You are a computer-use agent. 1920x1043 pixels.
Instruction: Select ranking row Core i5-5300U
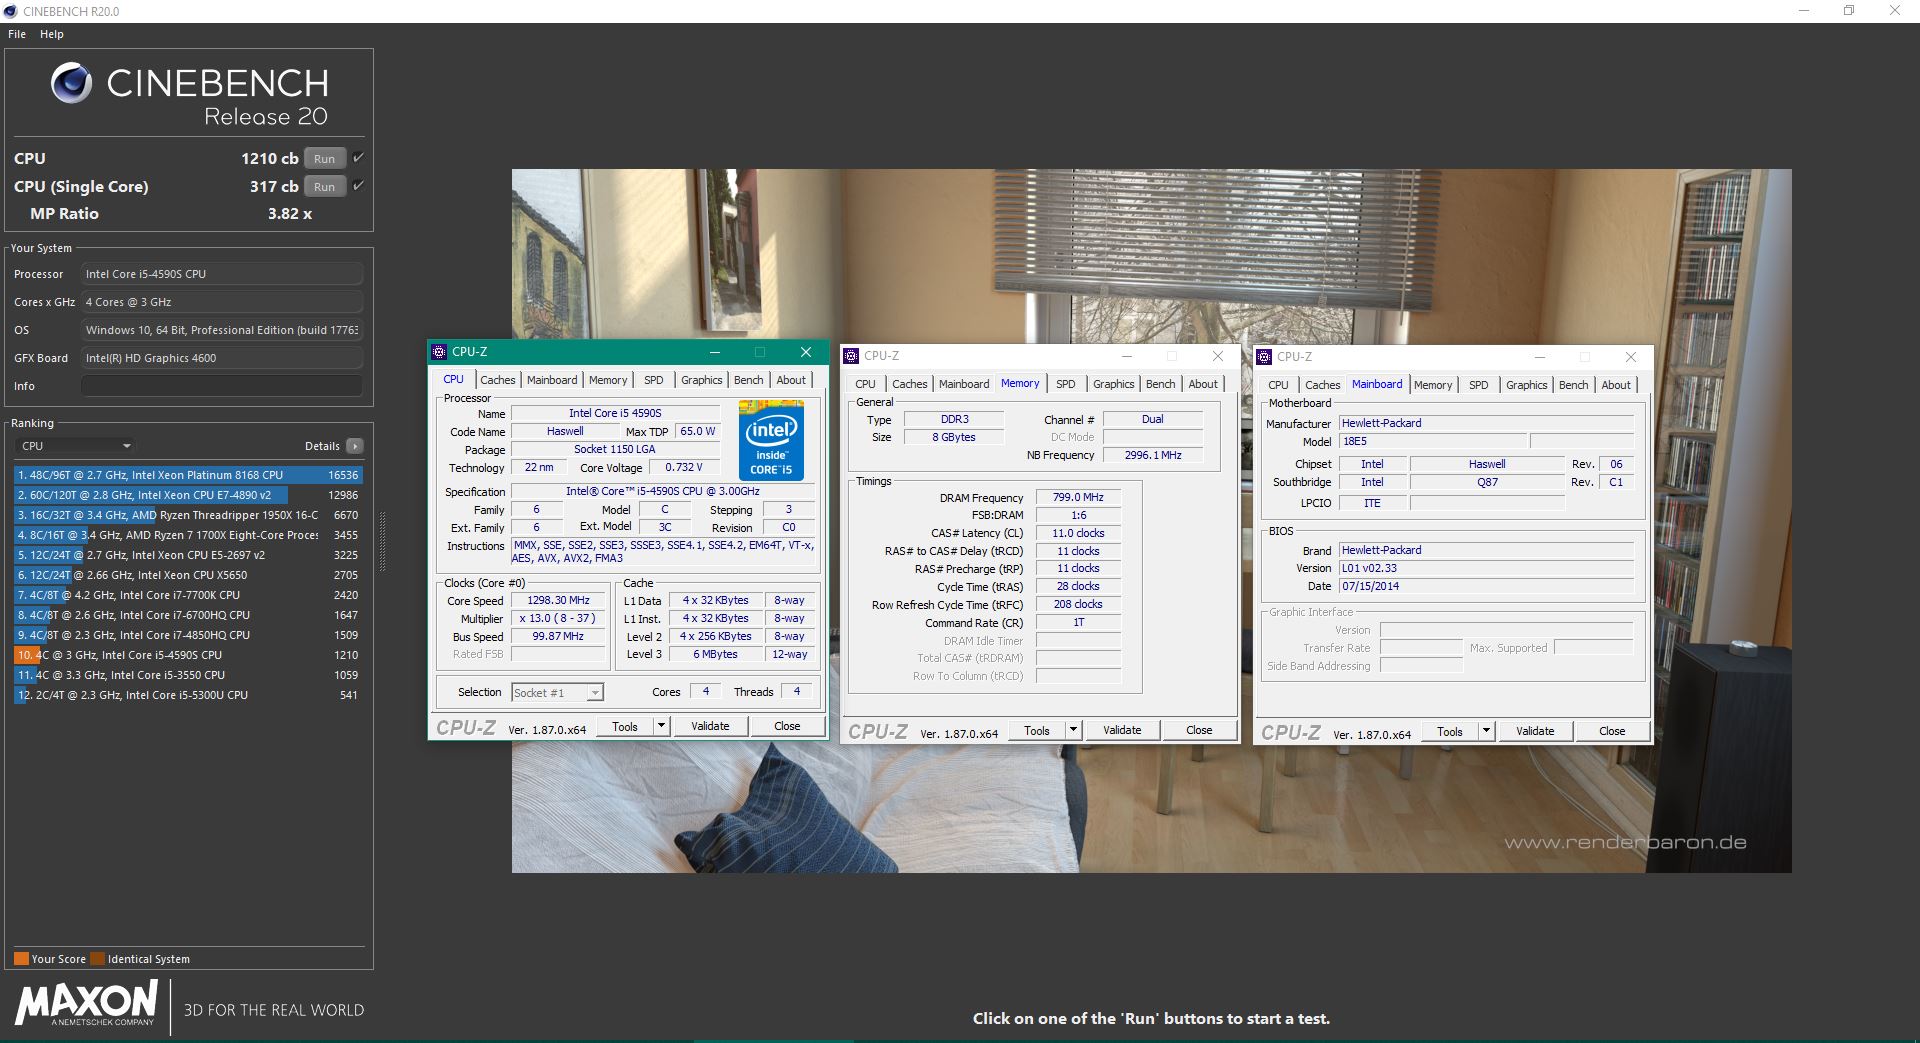(188, 695)
